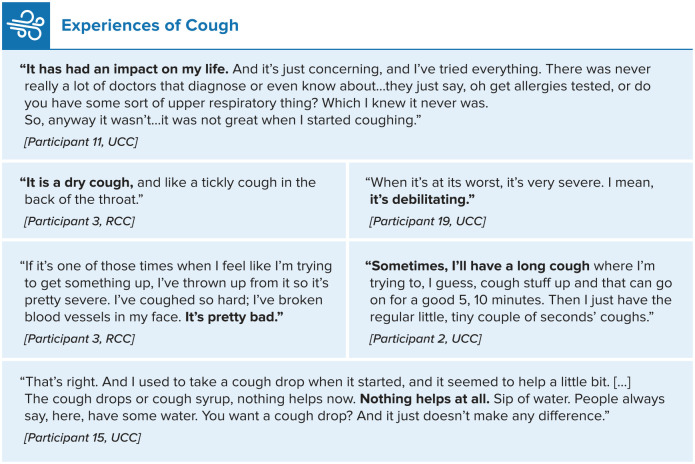The width and height of the screenshot is (695, 464).
Task: Click the bold phrase 'it's debilitating.'
Action: 422,199
